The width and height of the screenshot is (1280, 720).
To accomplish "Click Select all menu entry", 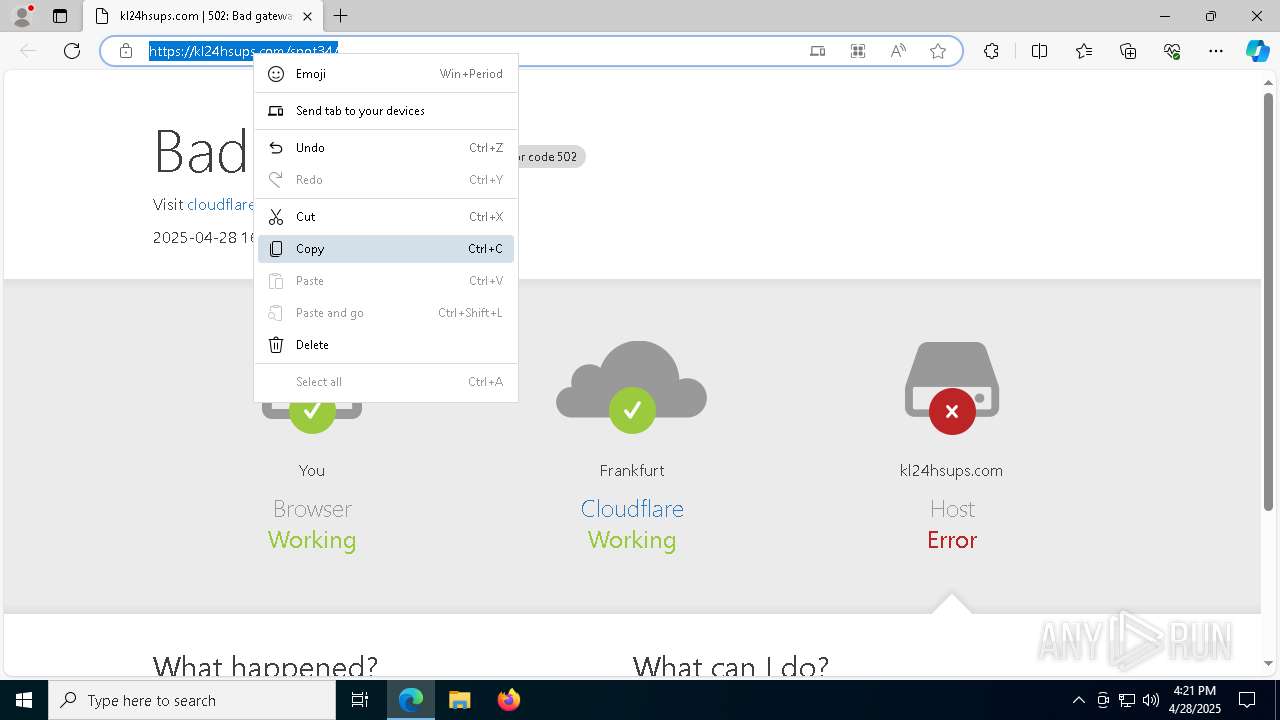I will 386,382.
